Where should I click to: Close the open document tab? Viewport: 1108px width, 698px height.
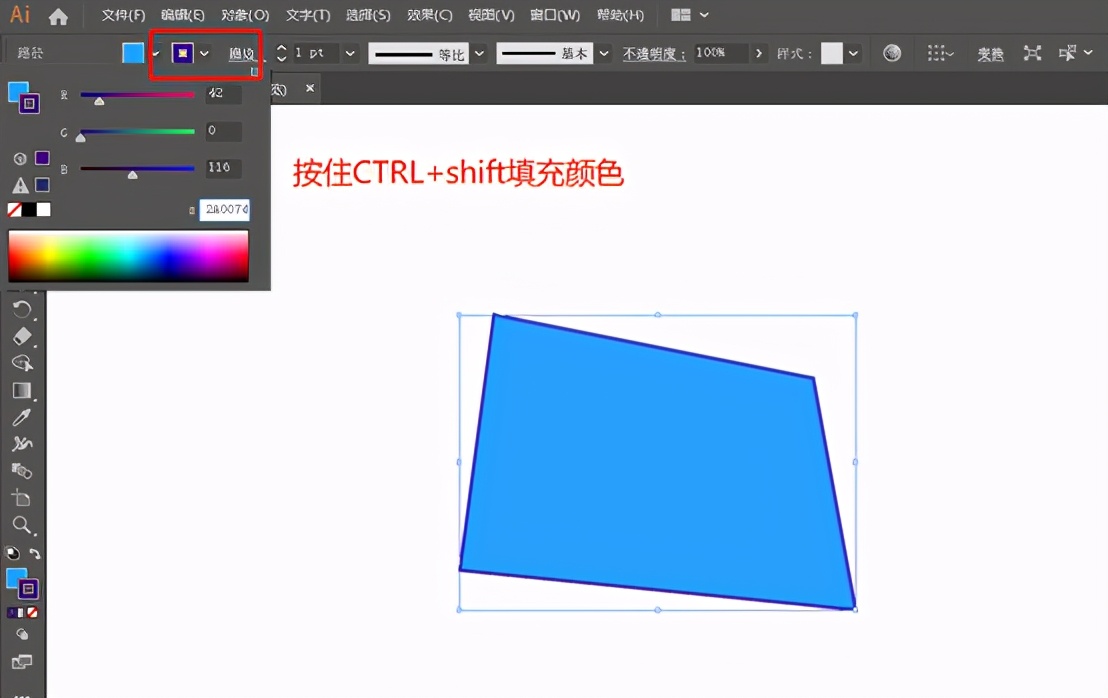tap(310, 88)
